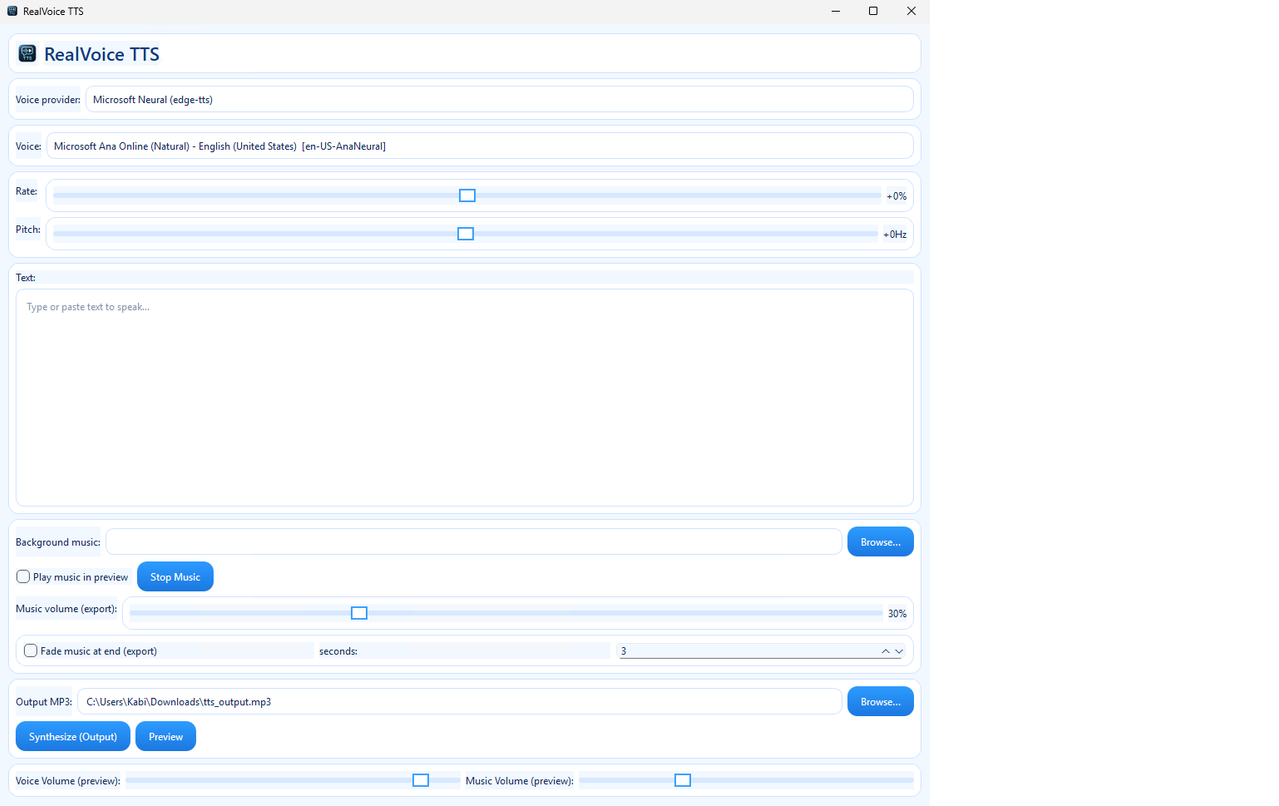Viewport: 1279px width, 806px height.
Task: Close the RealVoice TTS window
Action: (x=911, y=11)
